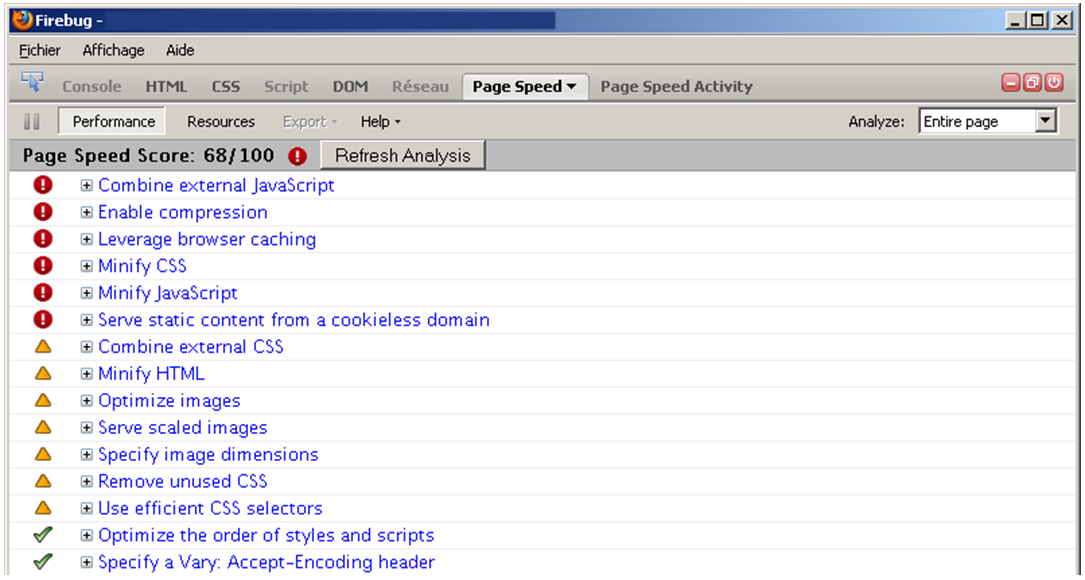
Task: Click the red error icon next to Page Speed Score
Action: pos(295,155)
